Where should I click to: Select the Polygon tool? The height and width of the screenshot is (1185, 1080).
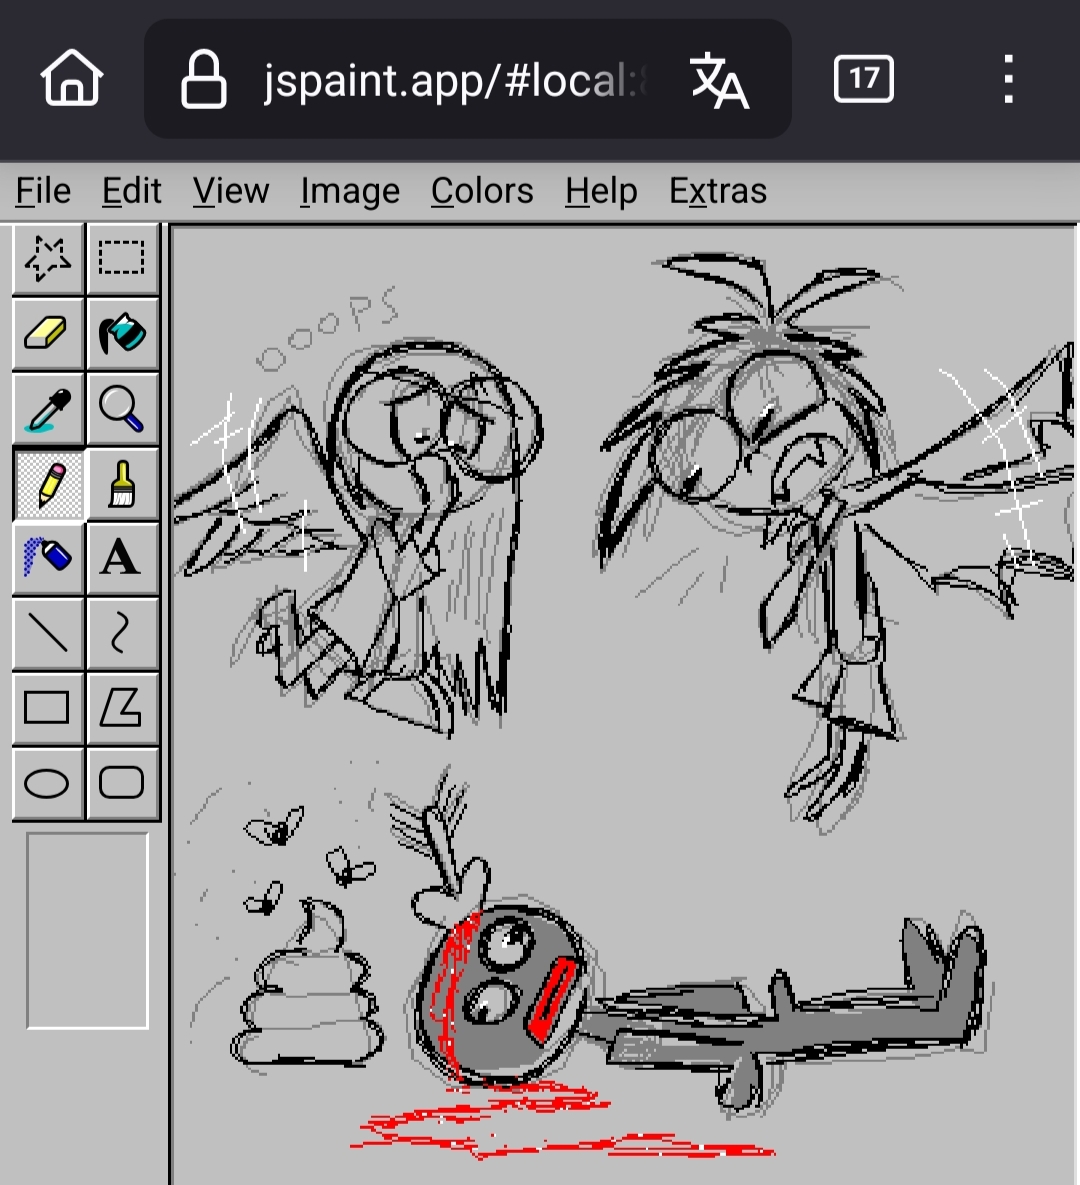click(122, 708)
